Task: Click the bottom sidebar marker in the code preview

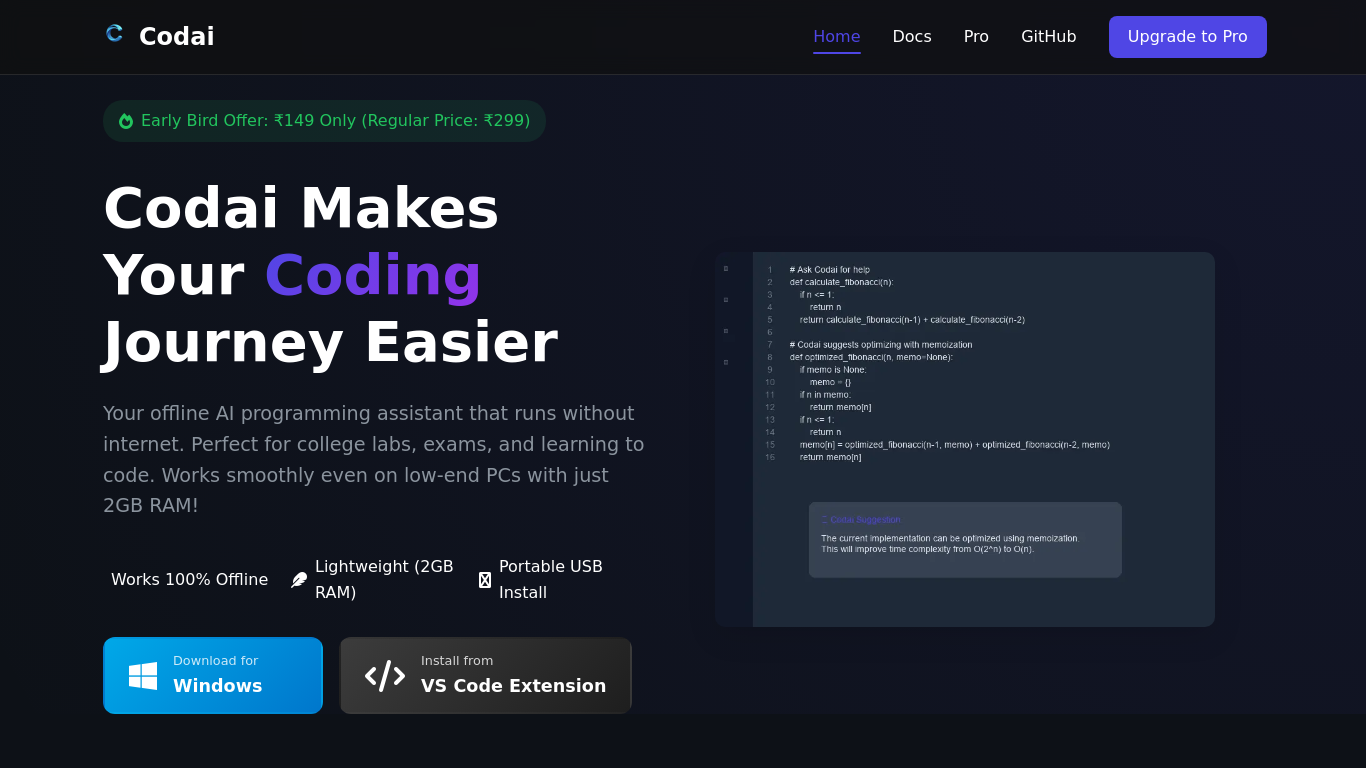Action: 725,364
